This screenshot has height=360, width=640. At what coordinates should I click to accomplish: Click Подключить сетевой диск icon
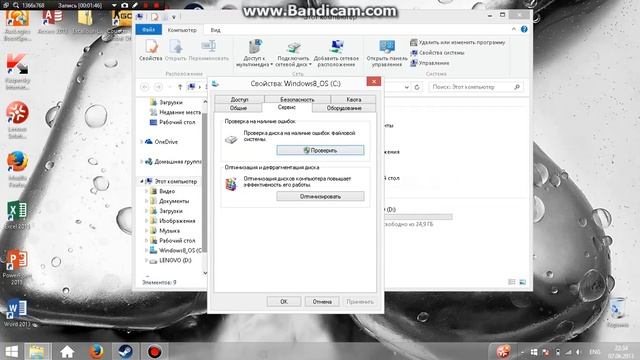tap(293, 53)
